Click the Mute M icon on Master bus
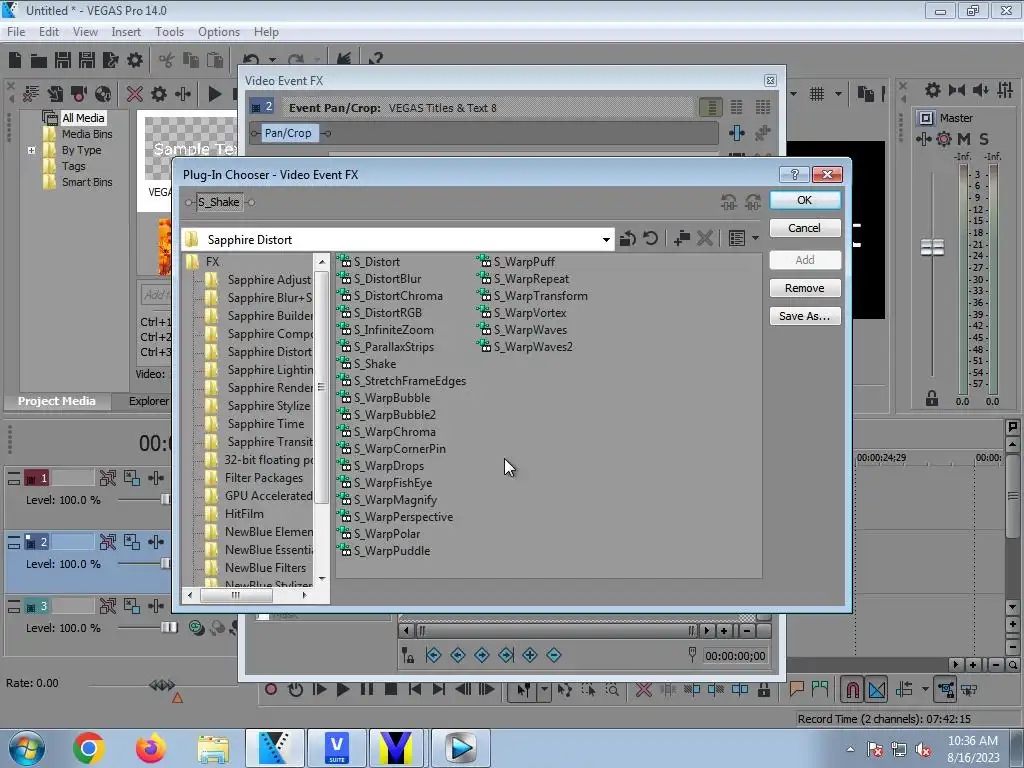Image resolution: width=1024 pixels, height=768 pixels. pyautogui.click(x=964, y=138)
